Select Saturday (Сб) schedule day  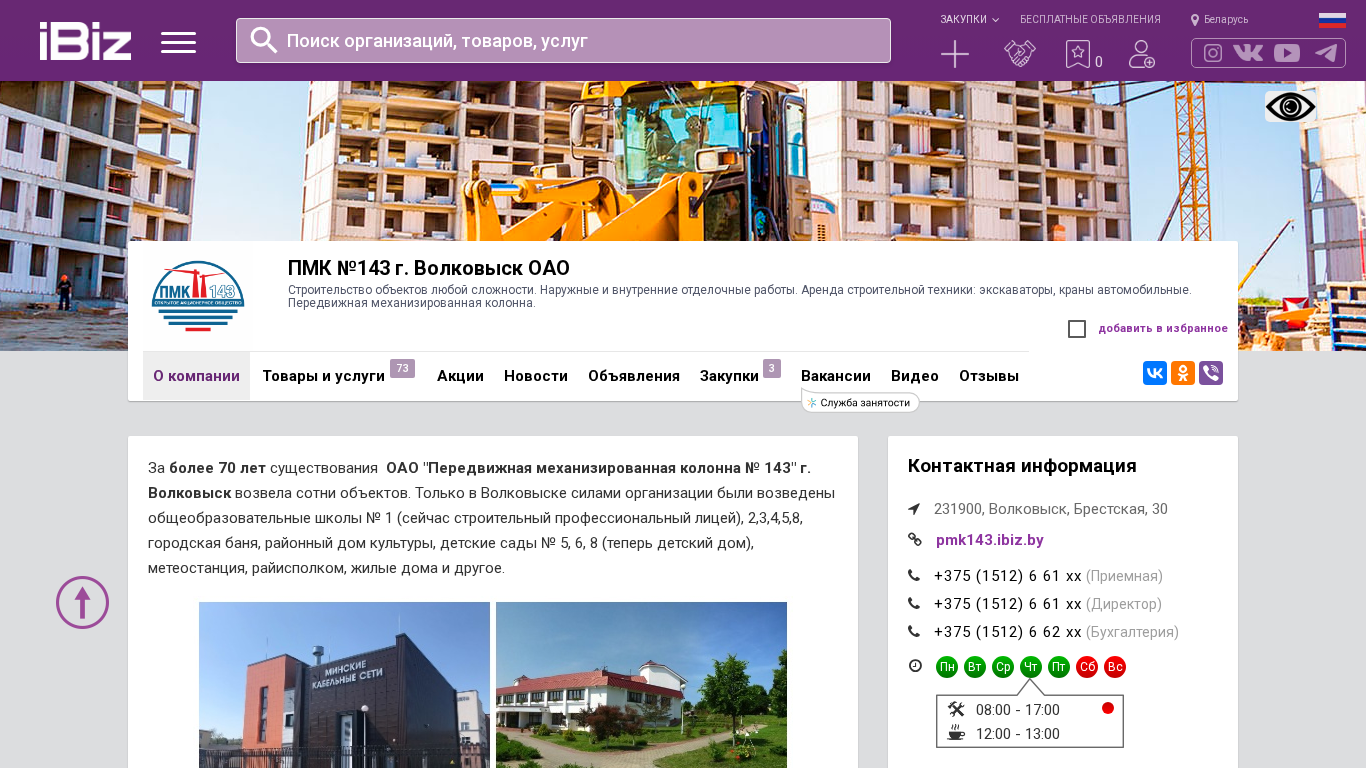point(1087,667)
